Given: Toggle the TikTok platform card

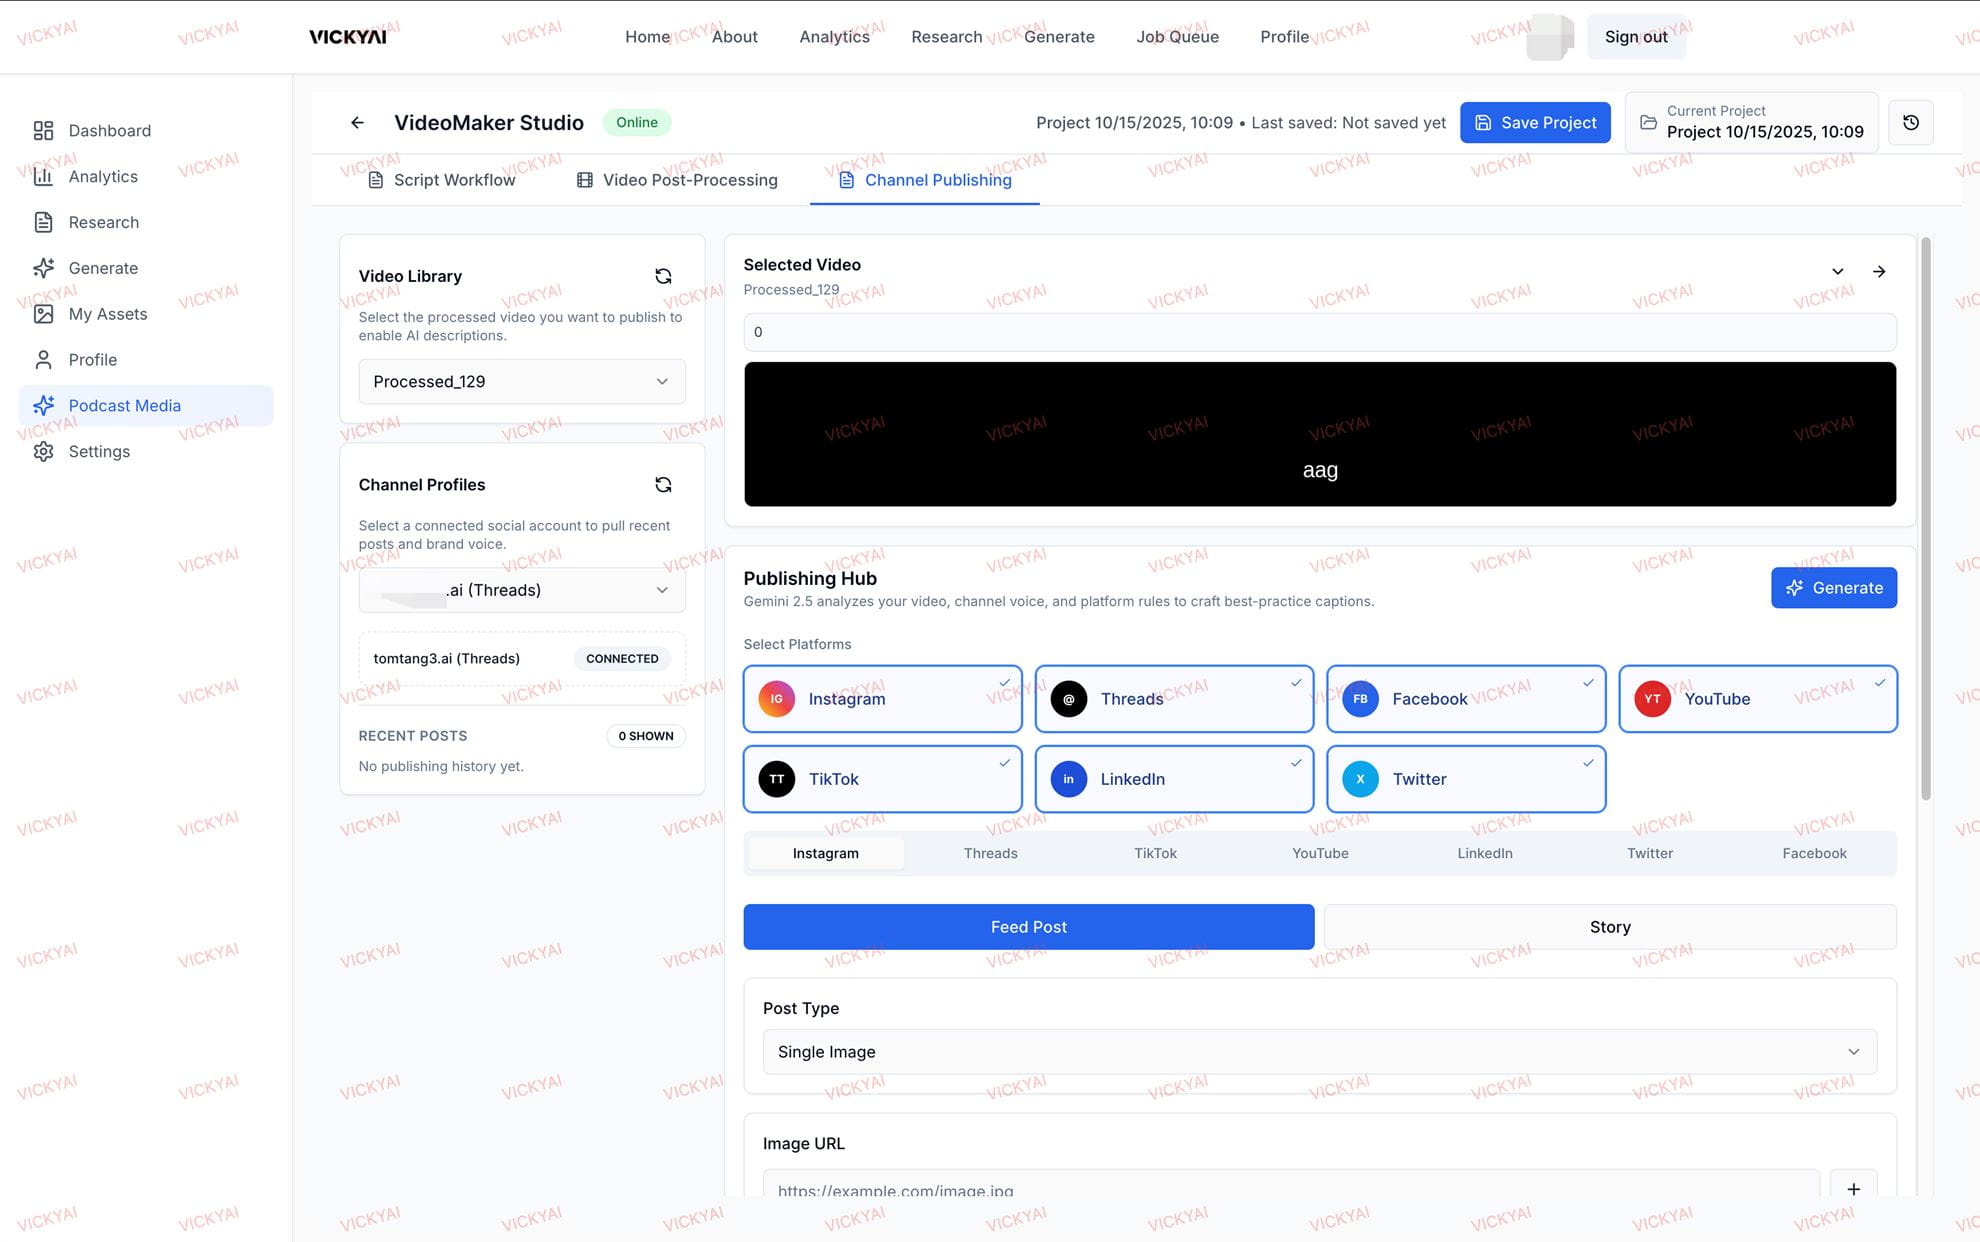Looking at the screenshot, I should 882,779.
